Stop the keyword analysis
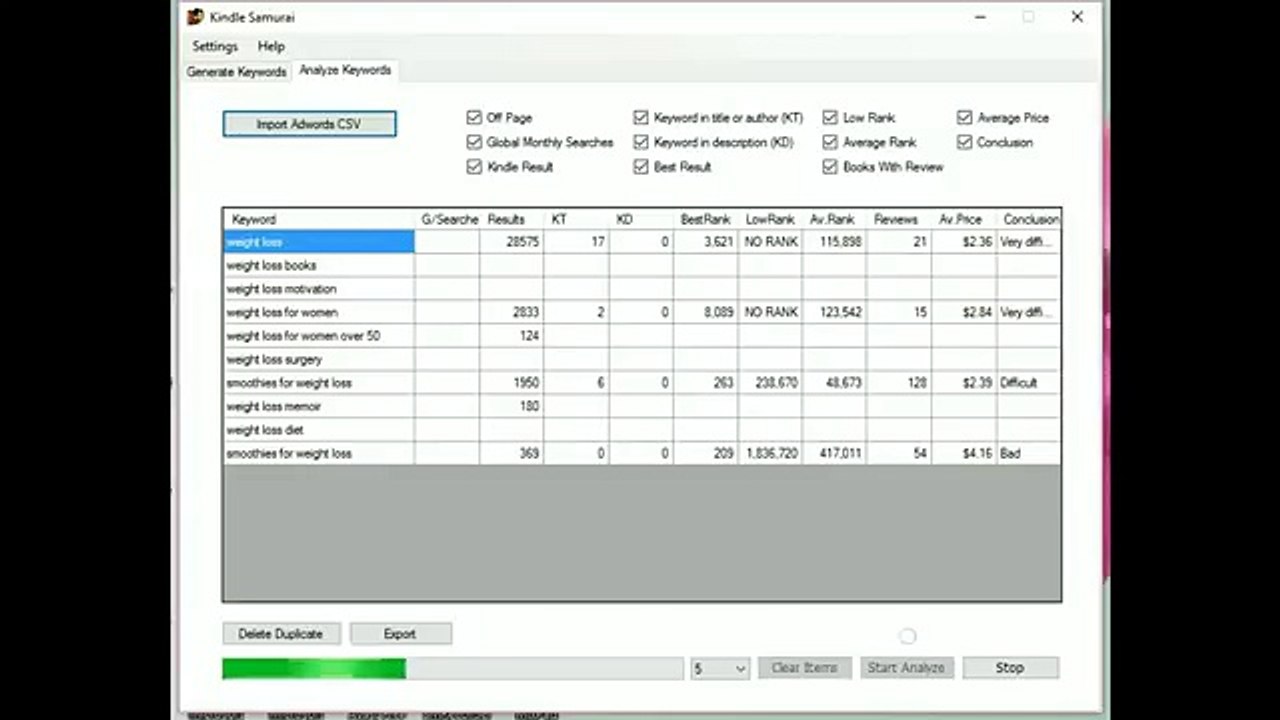The image size is (1280, 720). pyautogui.click(x=1010, y=668)
